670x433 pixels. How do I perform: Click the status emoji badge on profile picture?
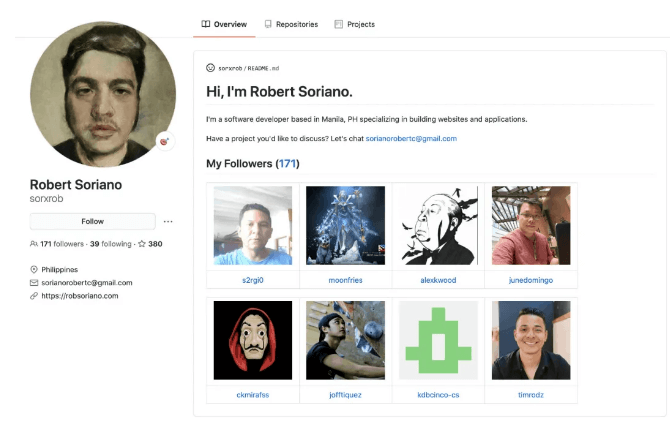pos(165,141)
